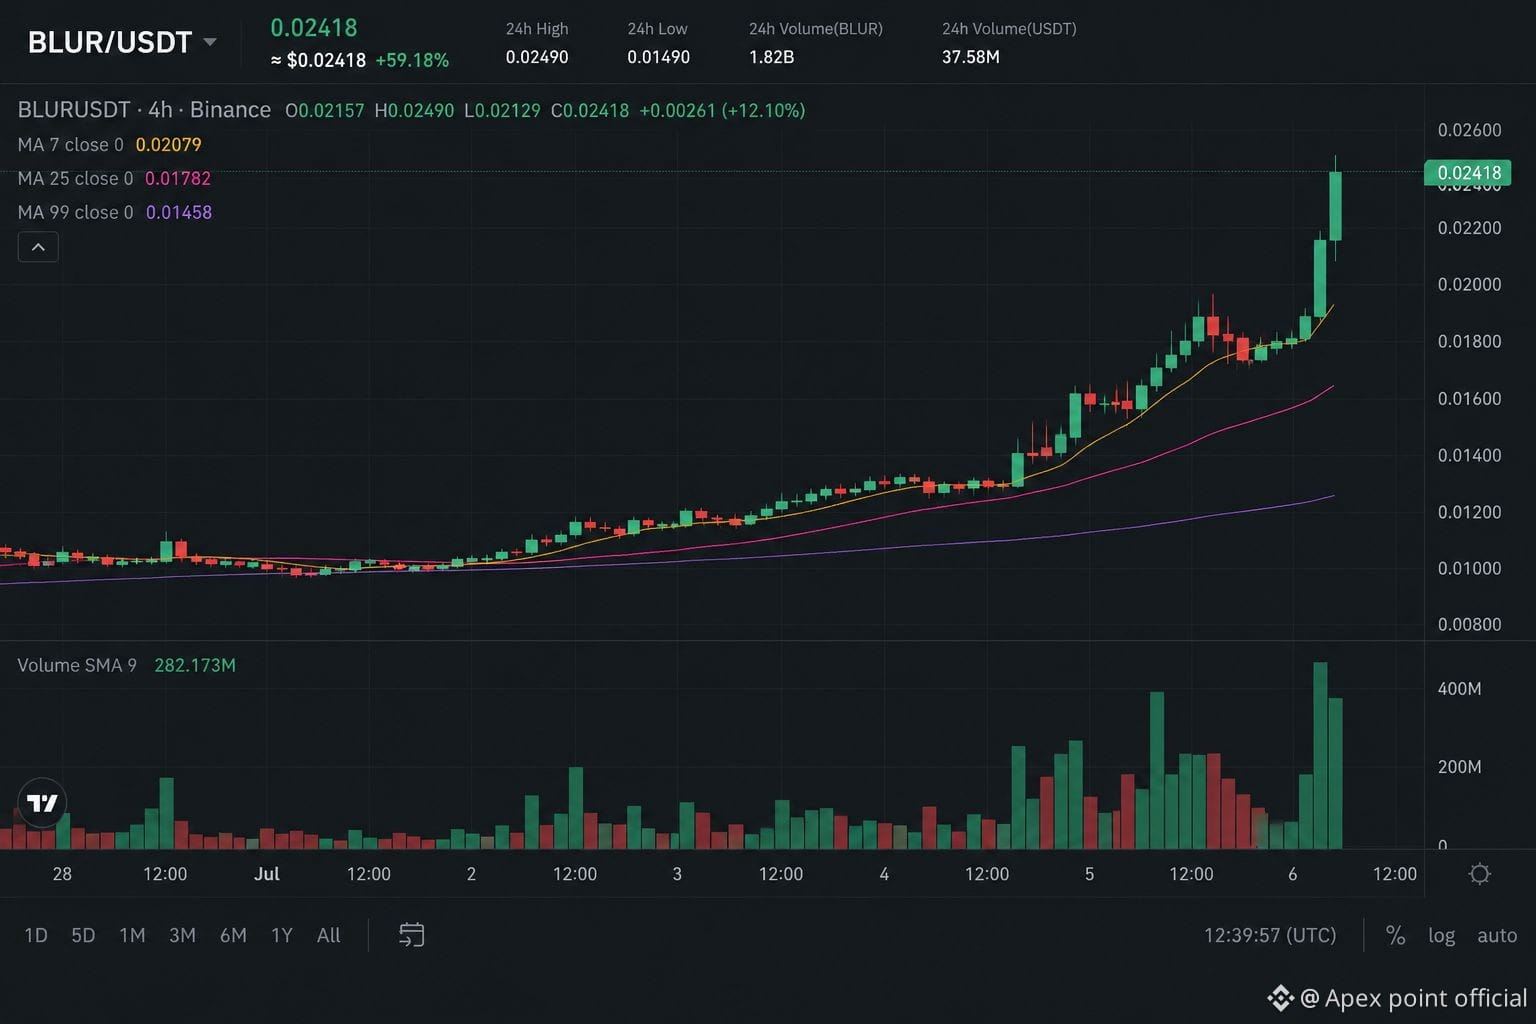Select the 1M time range
The image size is (1536, 1024).
(x=132, y=935)
